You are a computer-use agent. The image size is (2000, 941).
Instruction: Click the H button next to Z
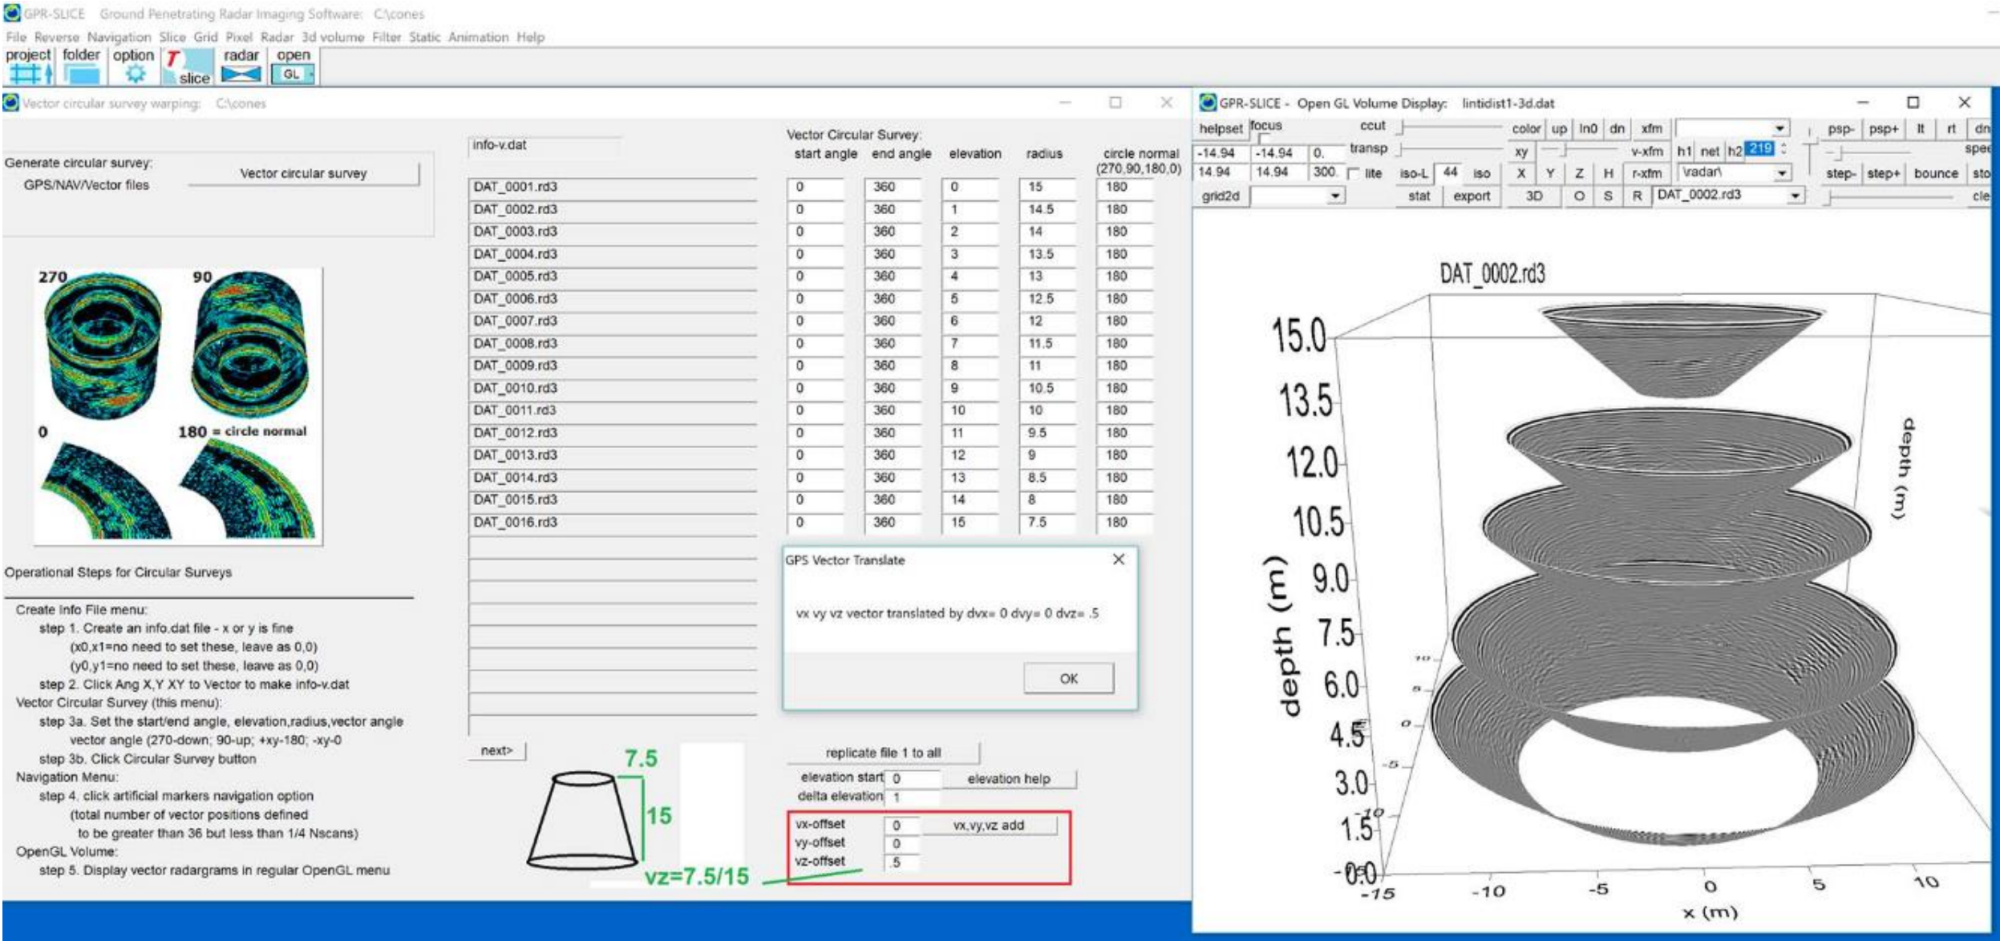coord(1607,173)
